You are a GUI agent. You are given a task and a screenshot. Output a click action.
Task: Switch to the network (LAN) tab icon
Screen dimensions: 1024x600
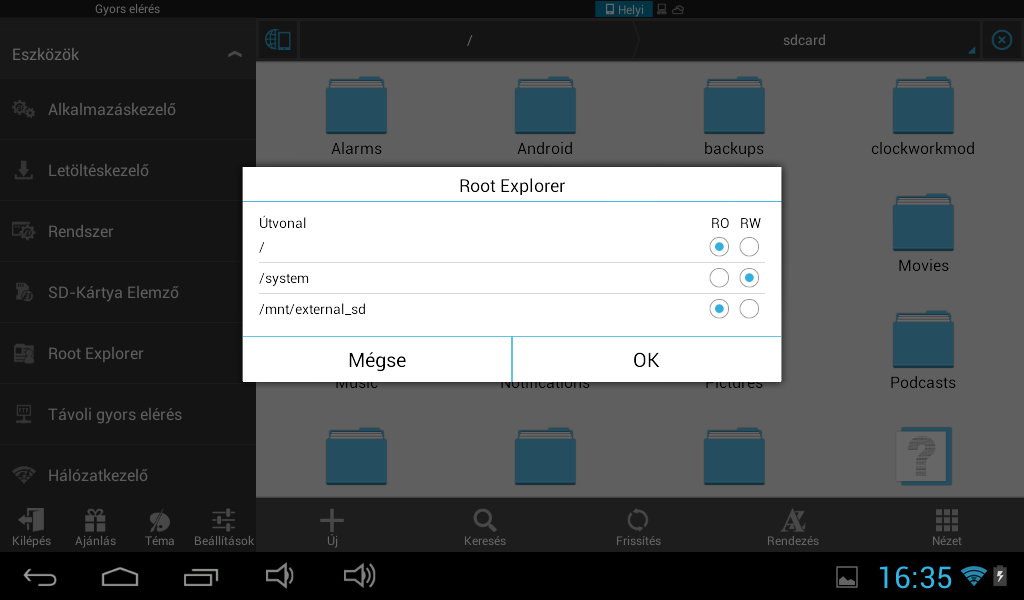tap(662, 9)
